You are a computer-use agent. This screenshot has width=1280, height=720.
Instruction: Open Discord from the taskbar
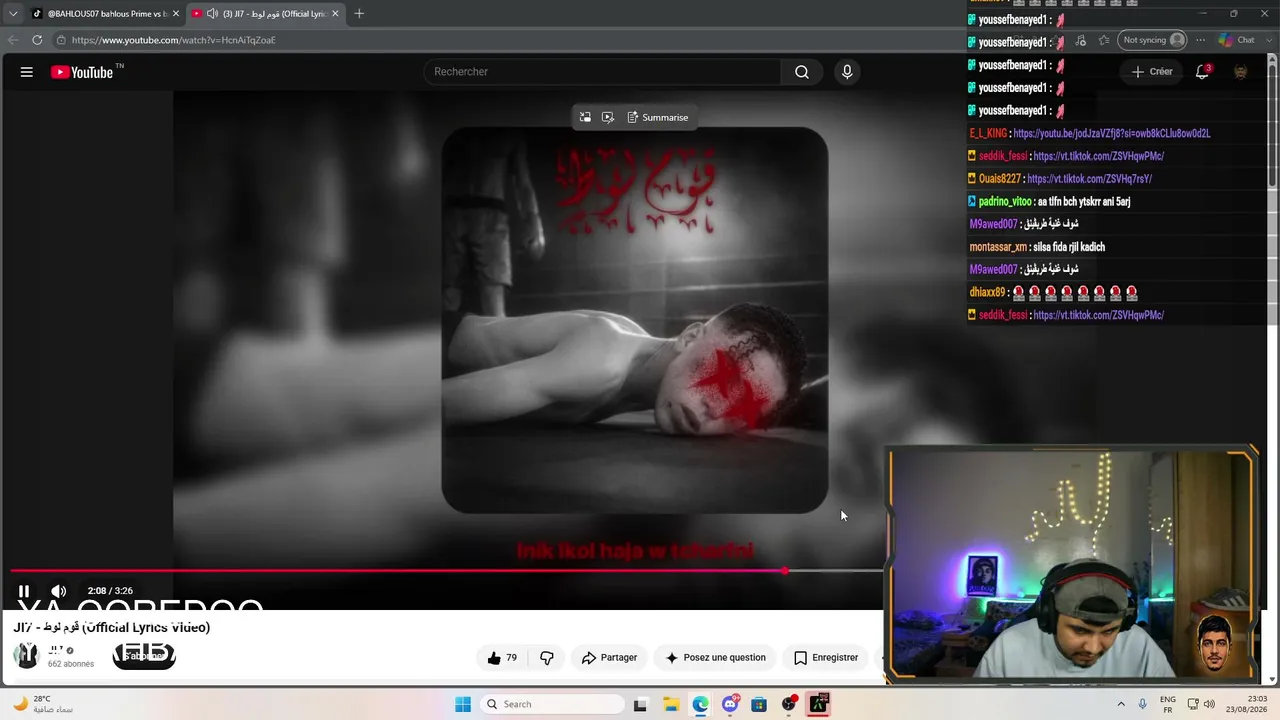point(730,704)
